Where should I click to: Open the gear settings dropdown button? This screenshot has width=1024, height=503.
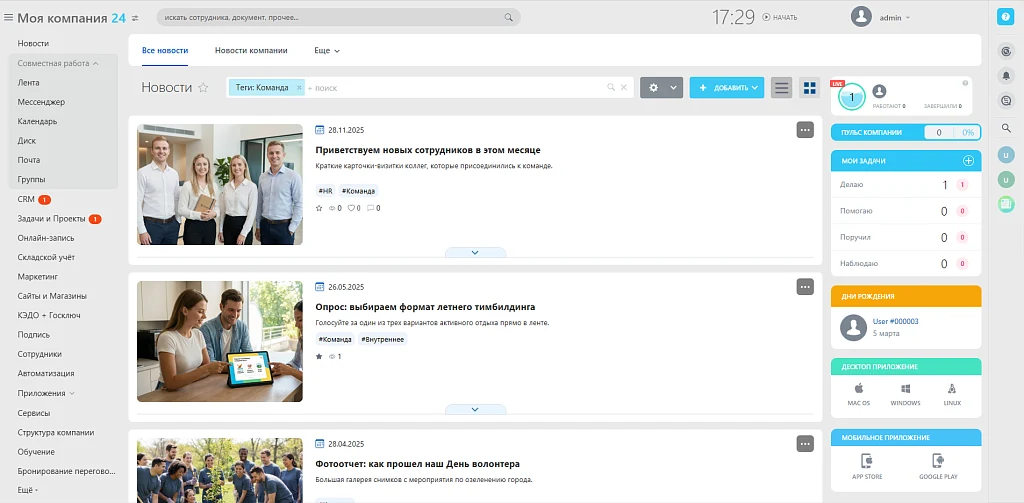(662, 88)
